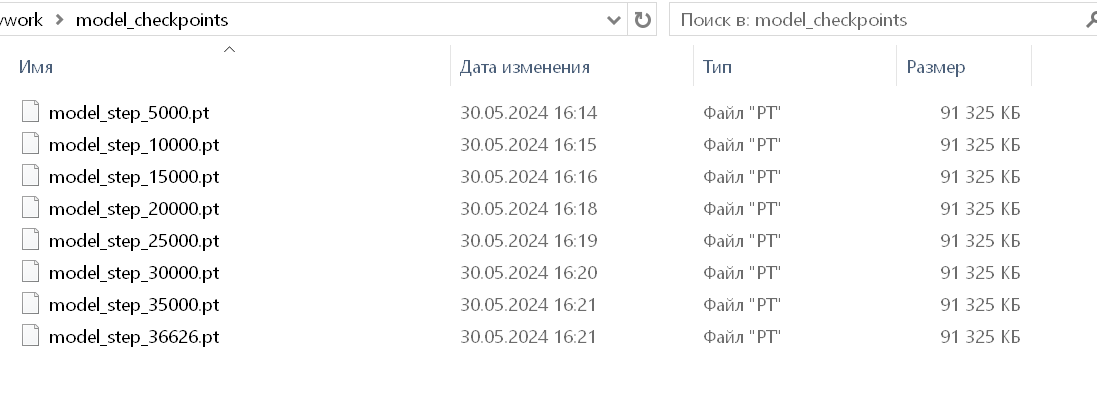
Task: Select the model_step_15000.pt file icon
Action: click(x=30, y=176)
